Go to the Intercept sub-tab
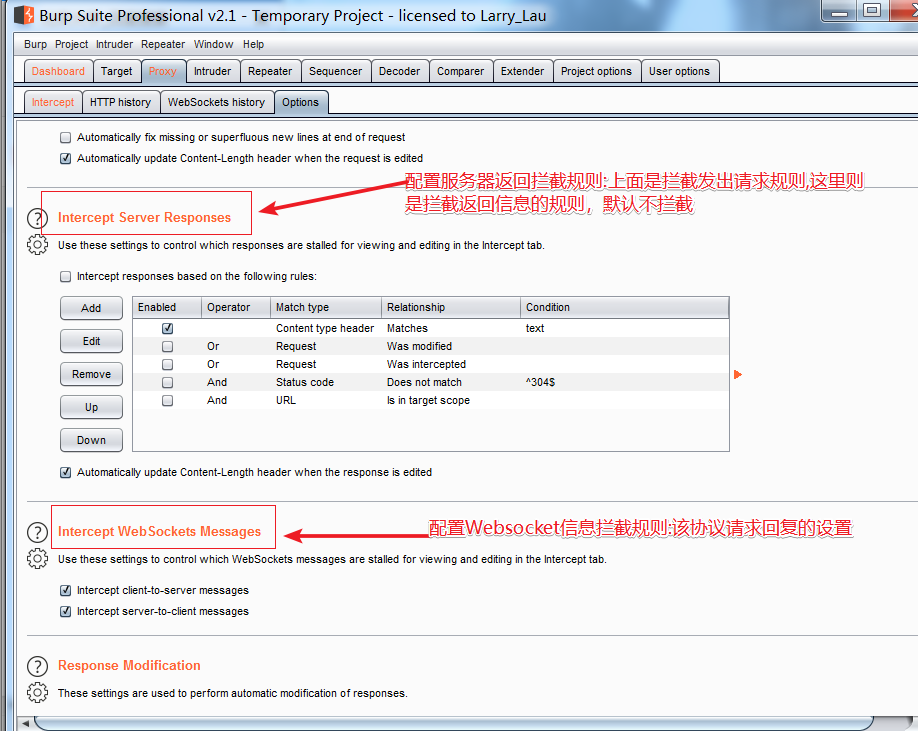Viewport: 918px width, 731px height. (x=53, y=102)
